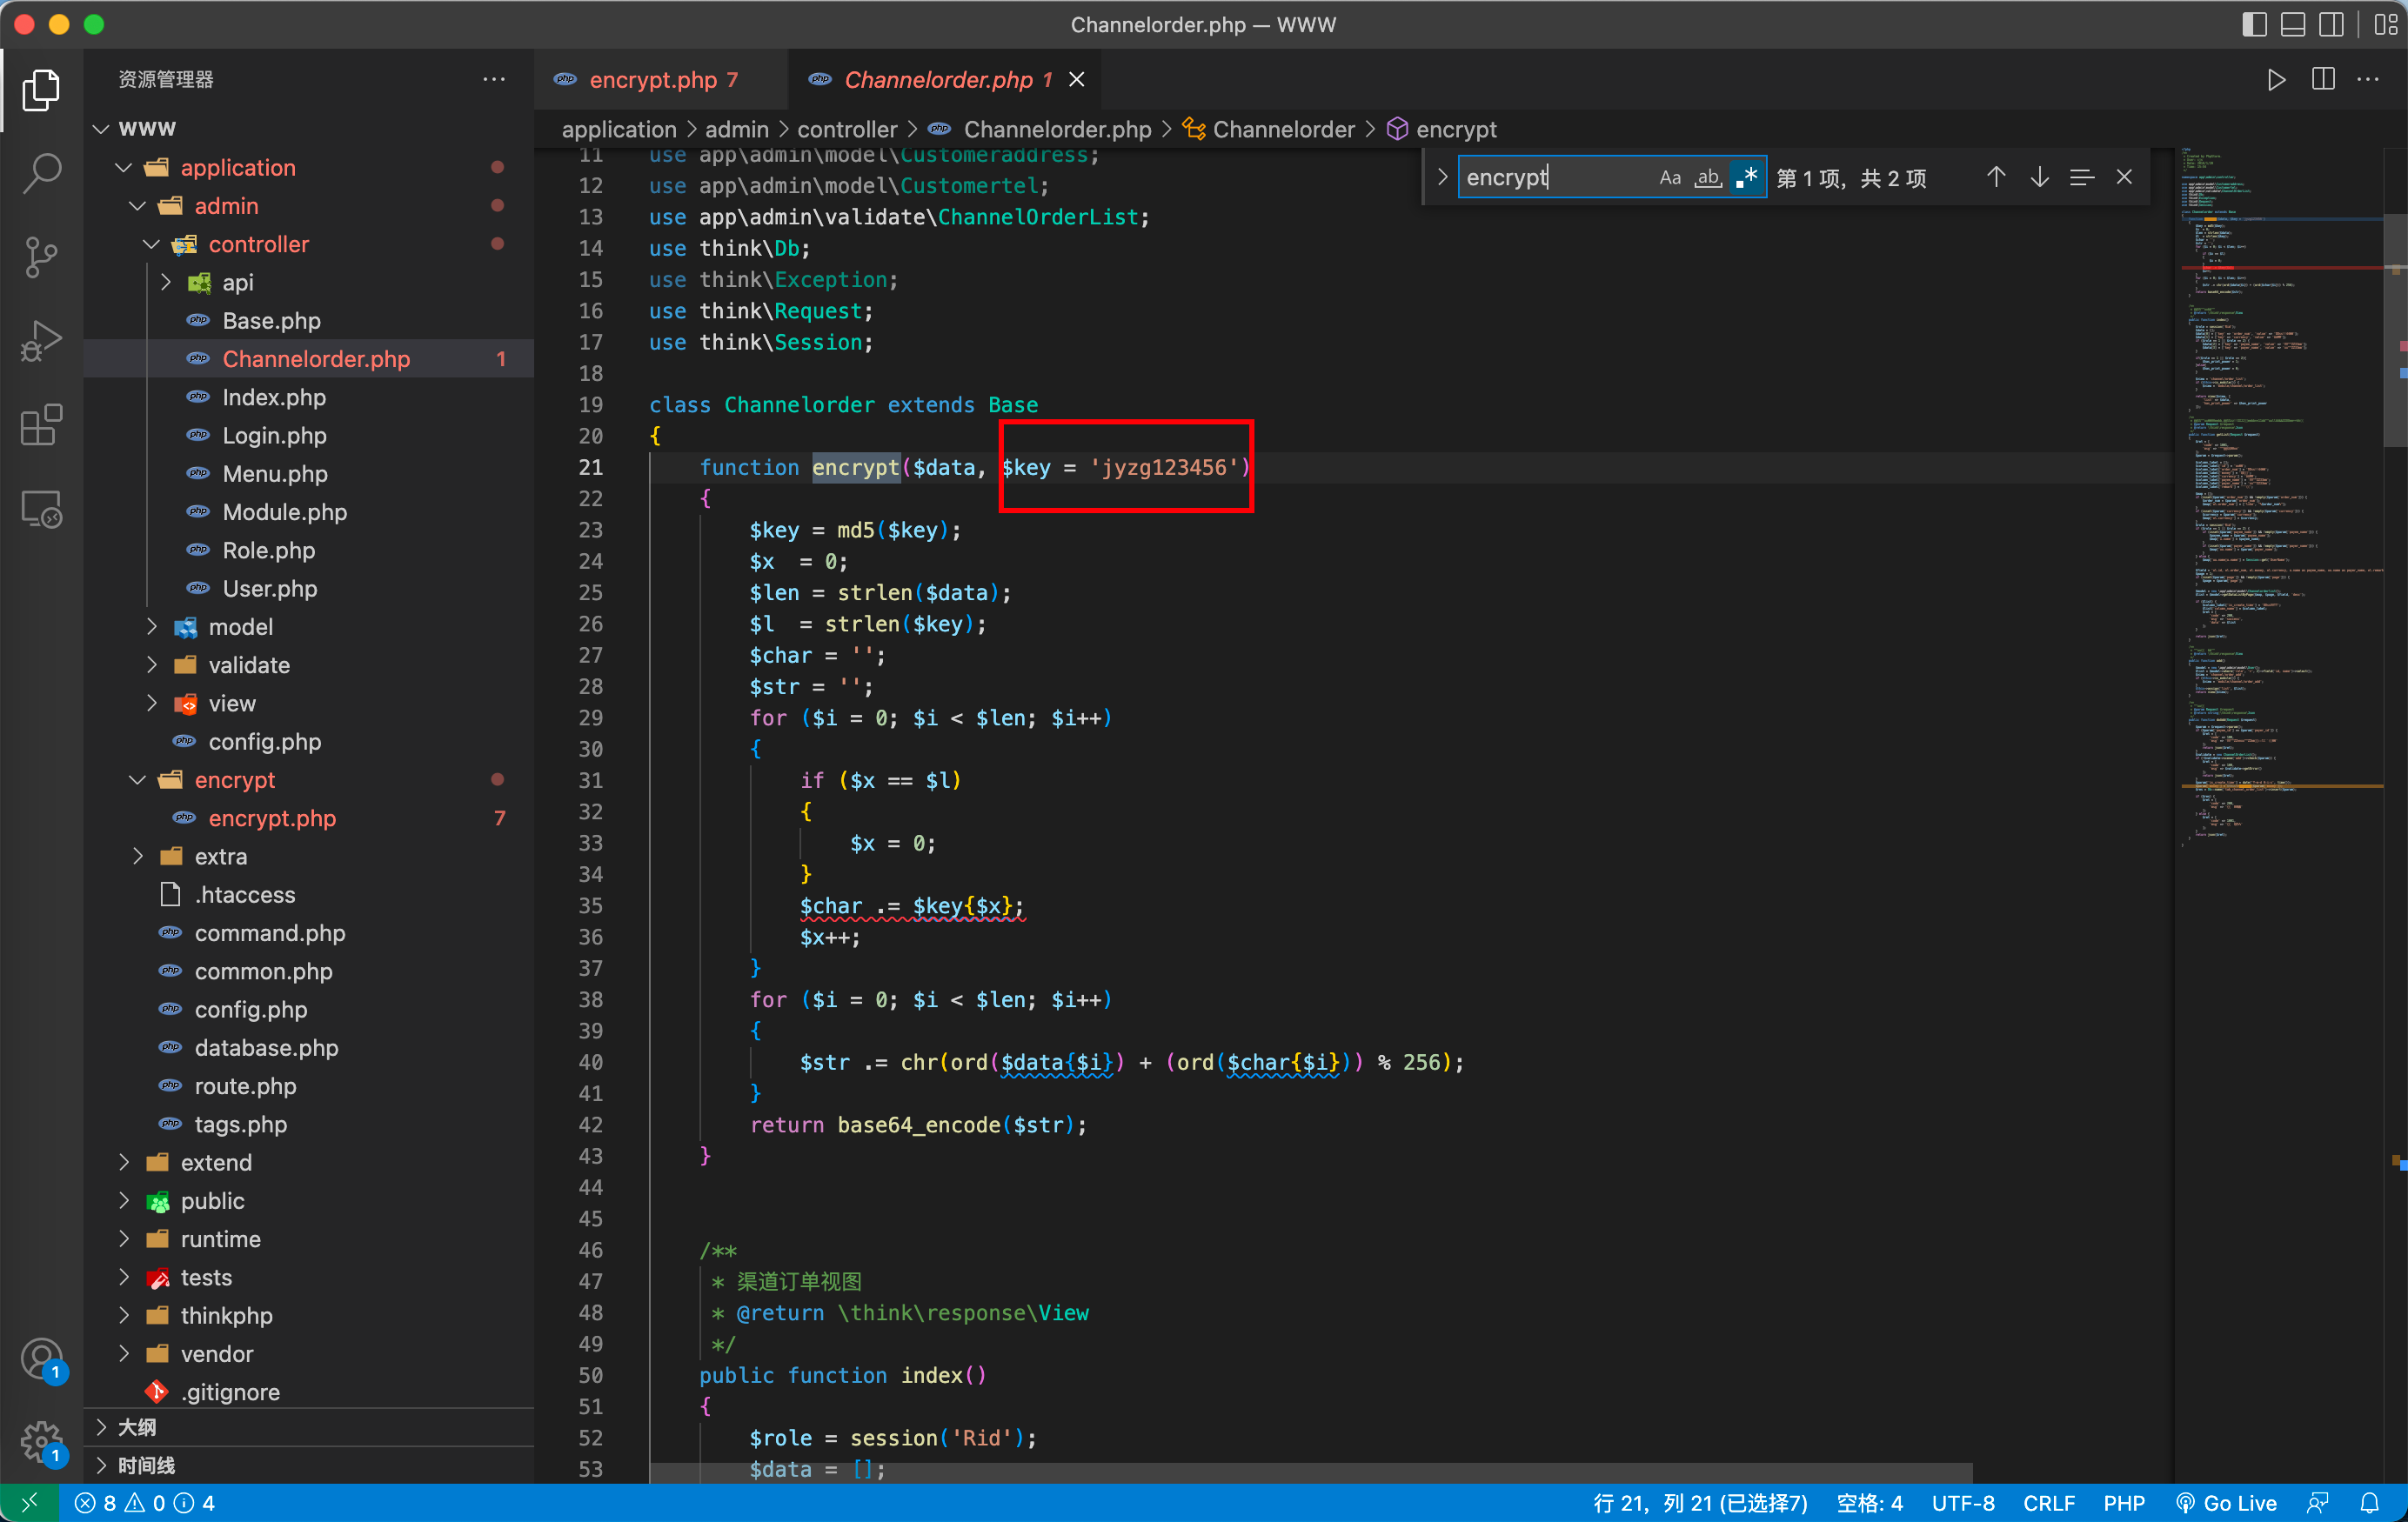Open the Extensions view
2408x1522 pixels.
41,425
